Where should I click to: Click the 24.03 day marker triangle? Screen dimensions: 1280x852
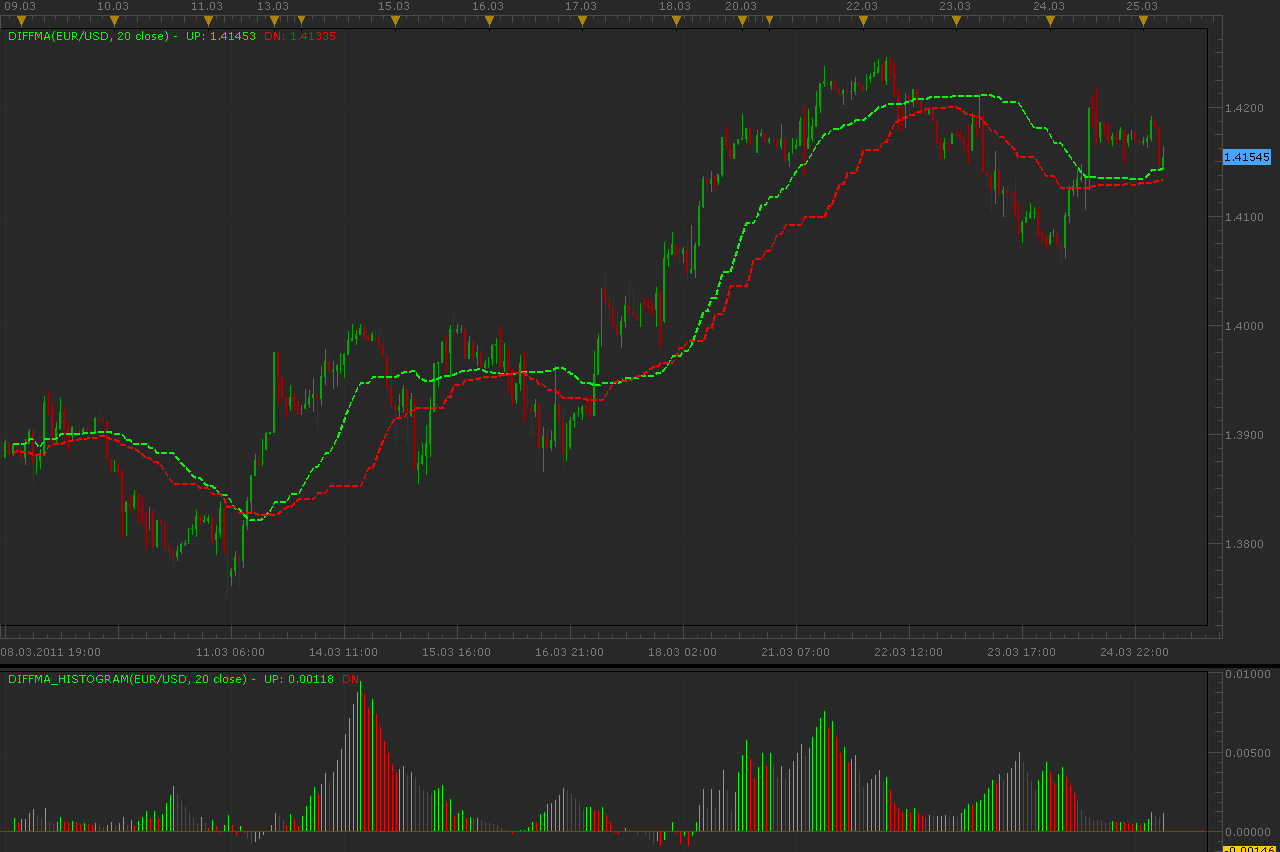click(x=1050, y=20)
